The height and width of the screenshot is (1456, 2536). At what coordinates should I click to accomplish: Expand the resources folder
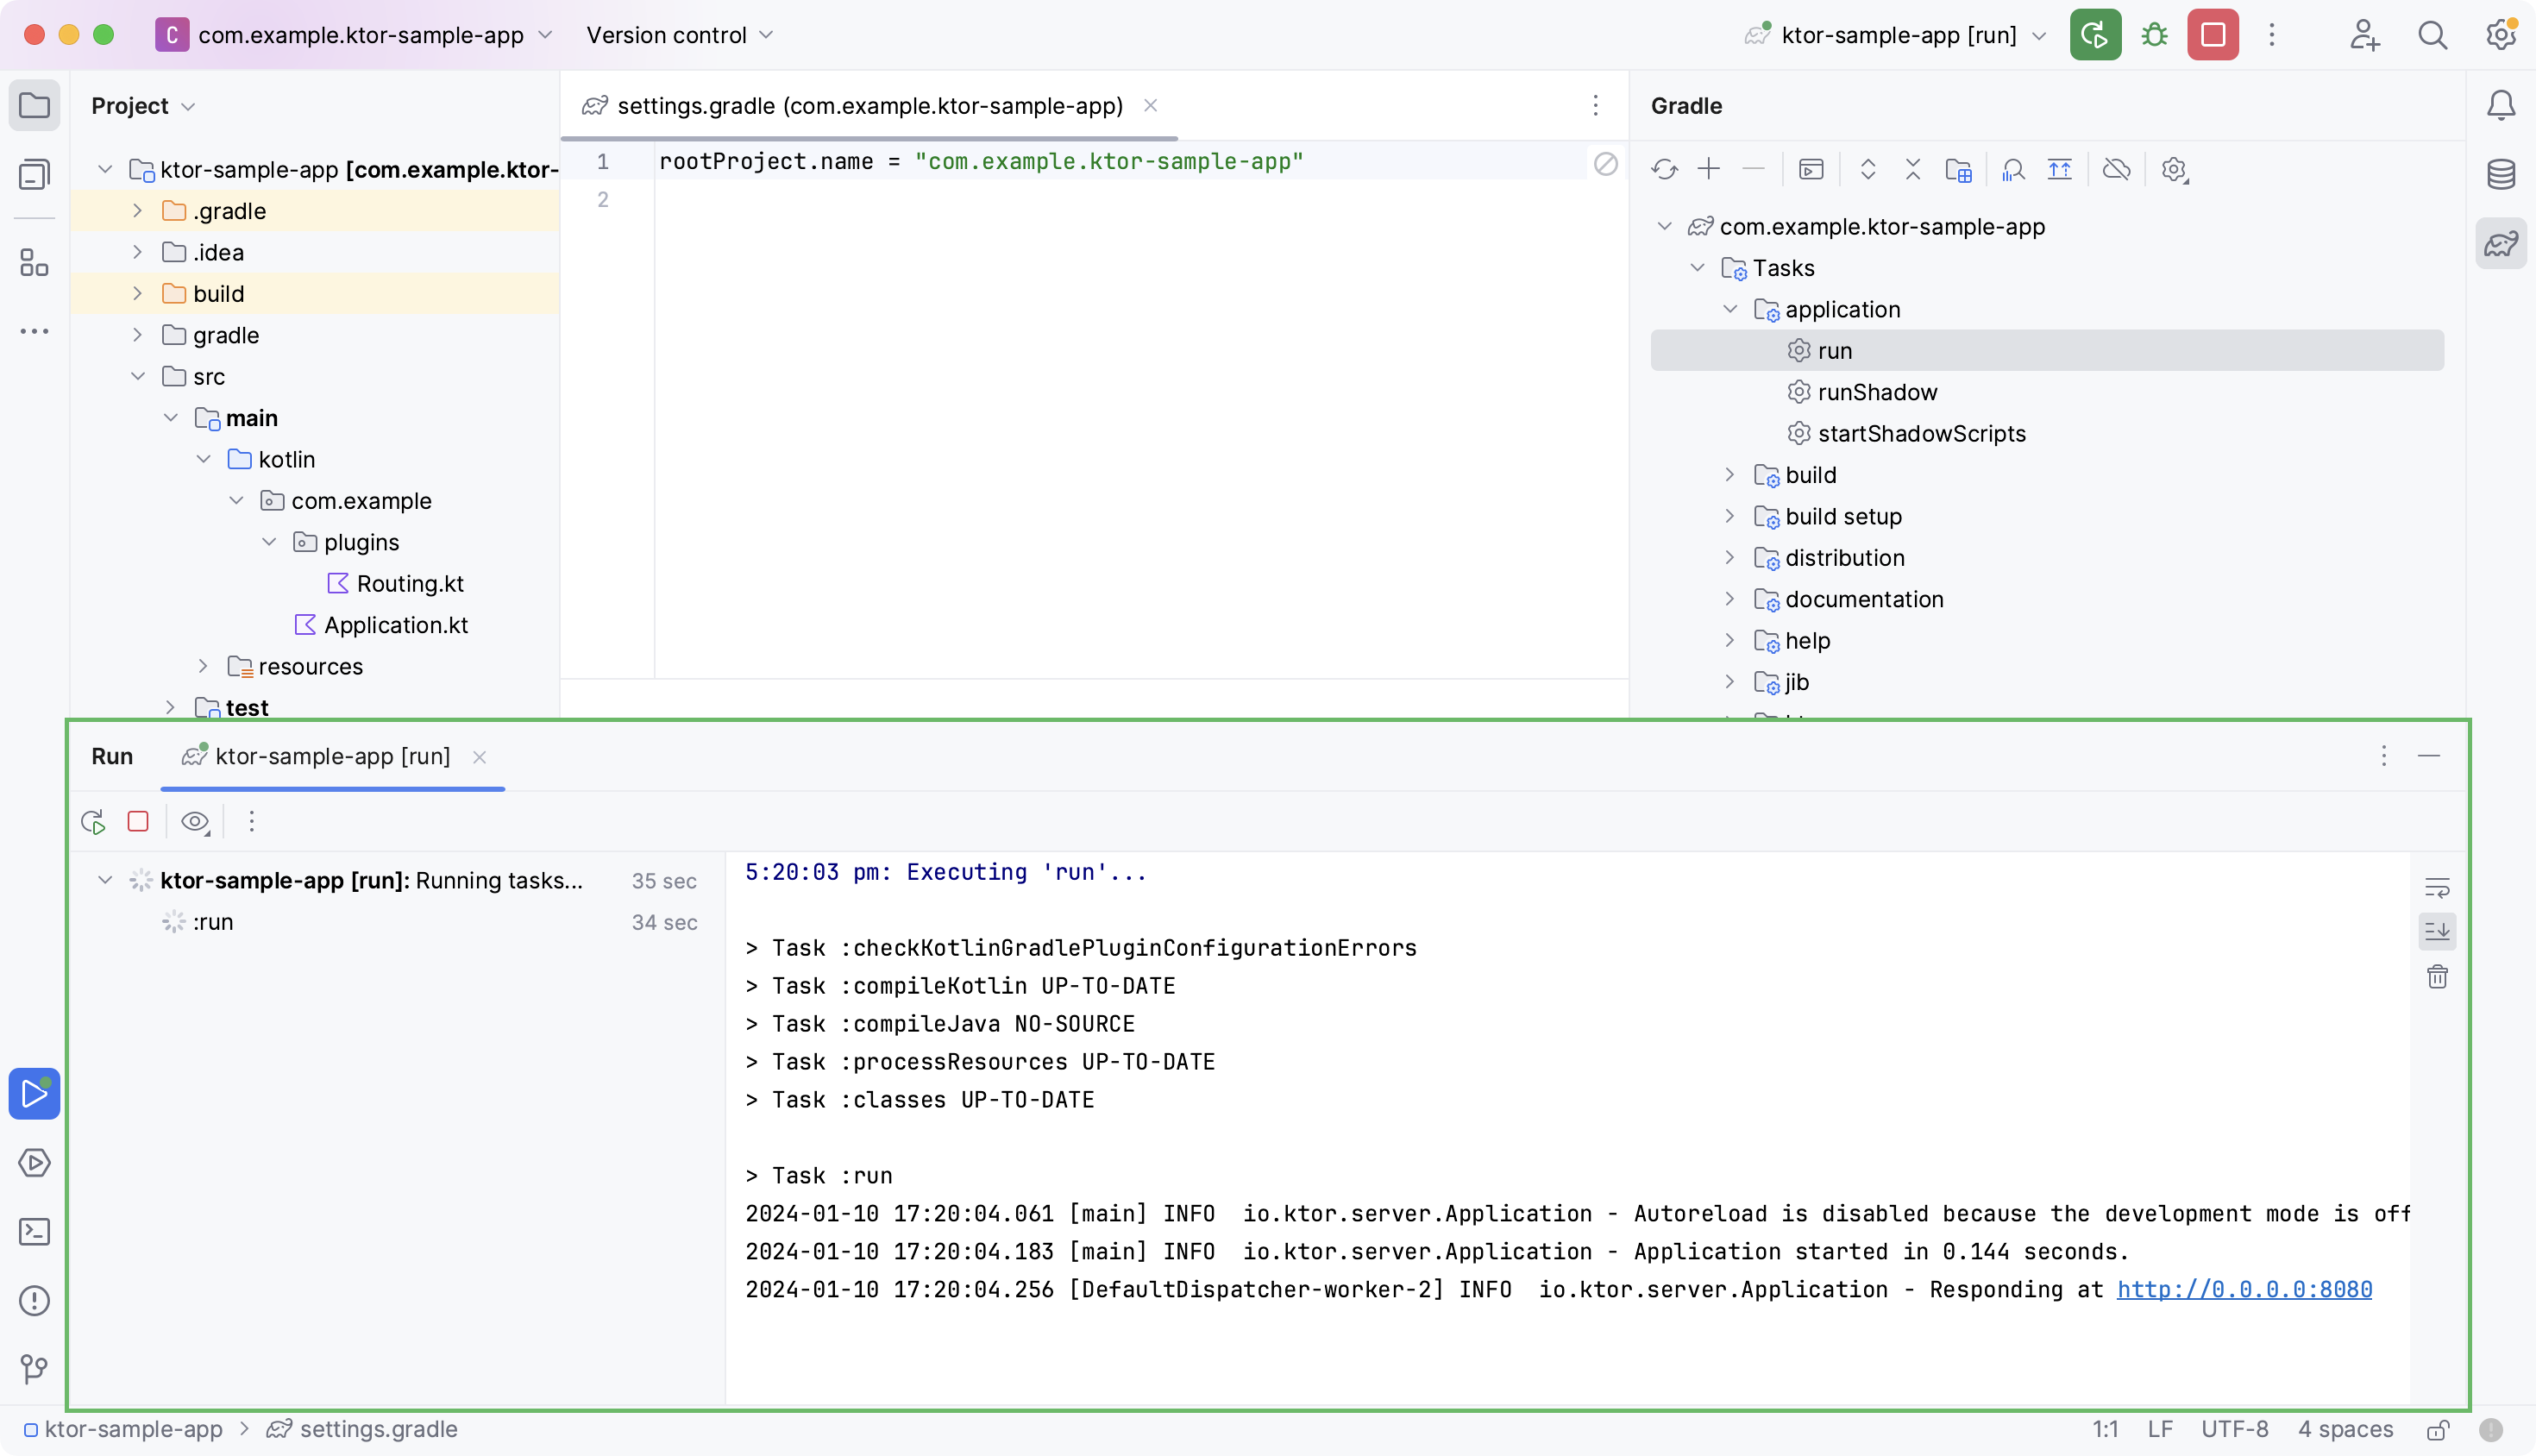(x=203, y=666)
